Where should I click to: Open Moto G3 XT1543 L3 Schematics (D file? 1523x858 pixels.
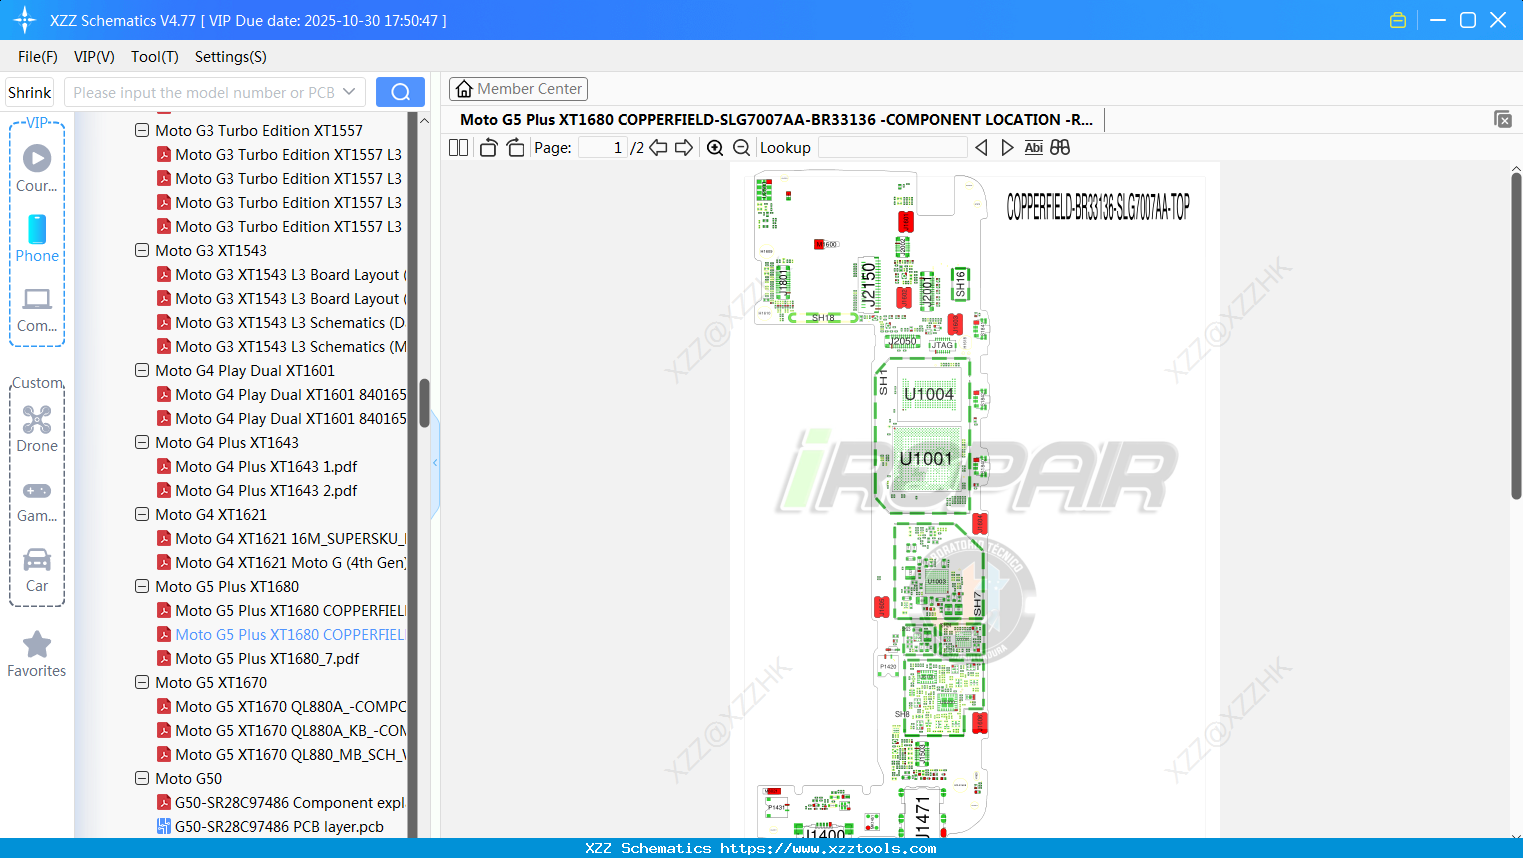tap(281, 322)
